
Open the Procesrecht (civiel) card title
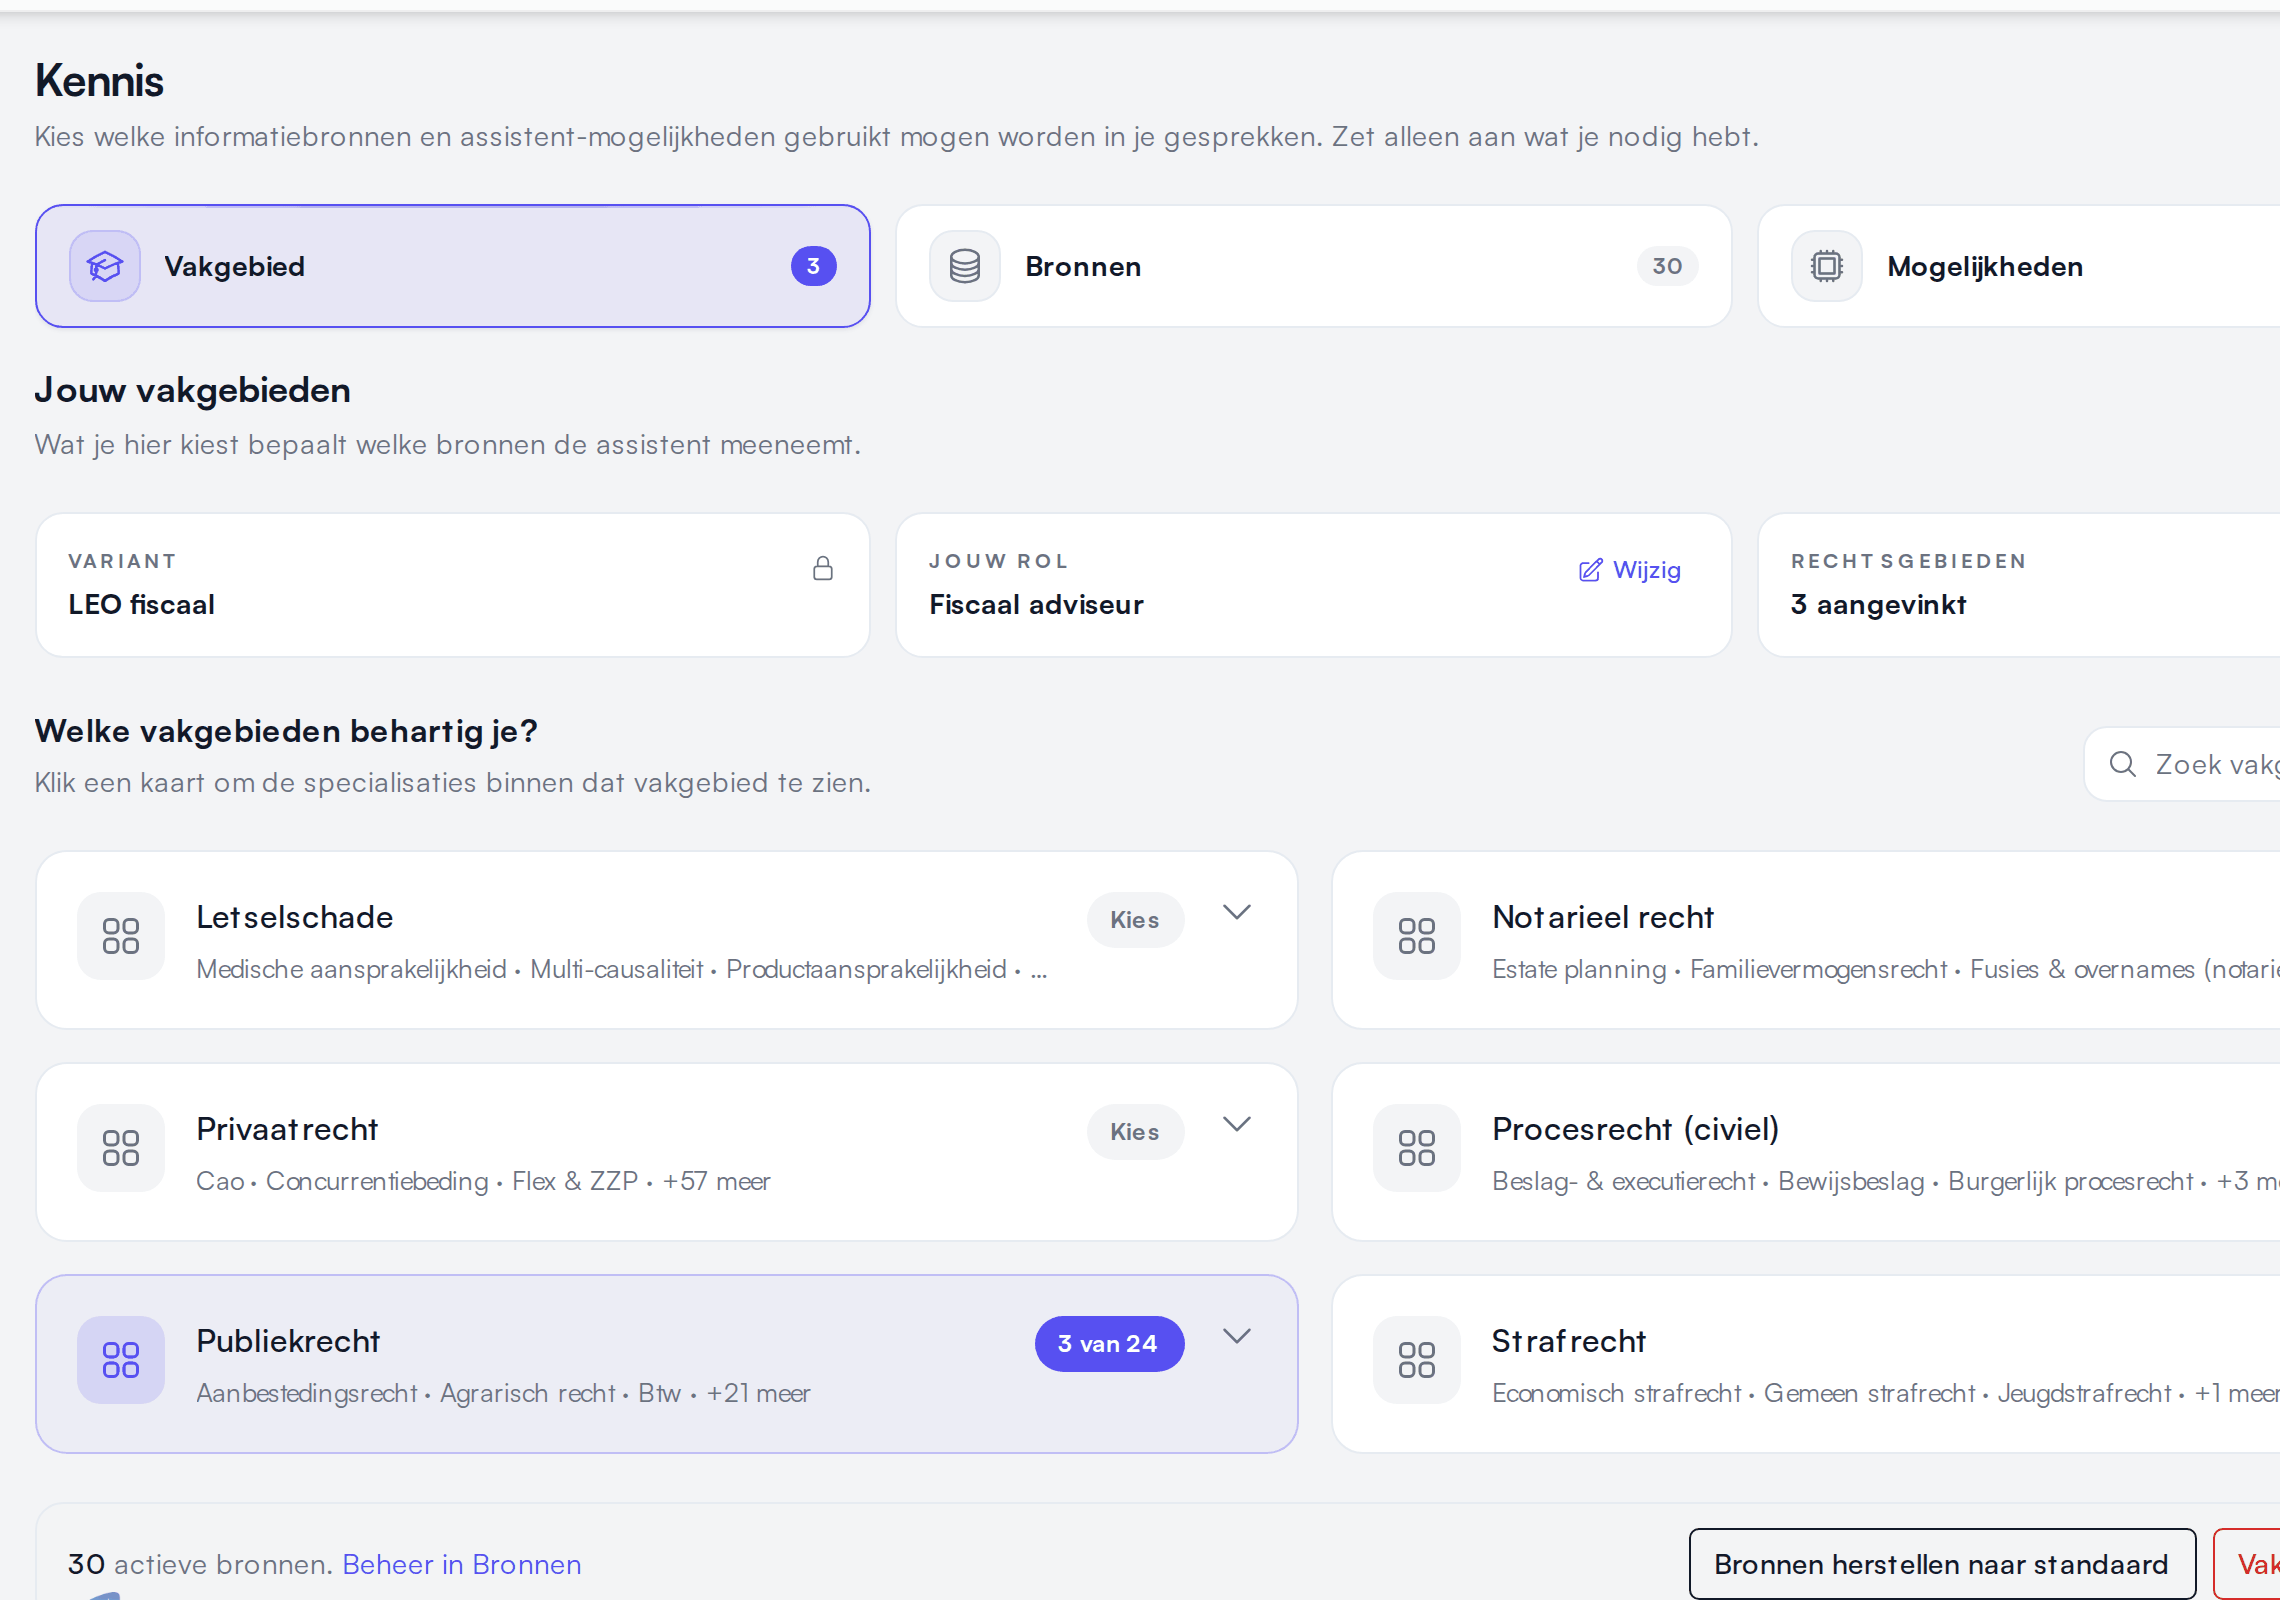click(x=1636, y=1129)
